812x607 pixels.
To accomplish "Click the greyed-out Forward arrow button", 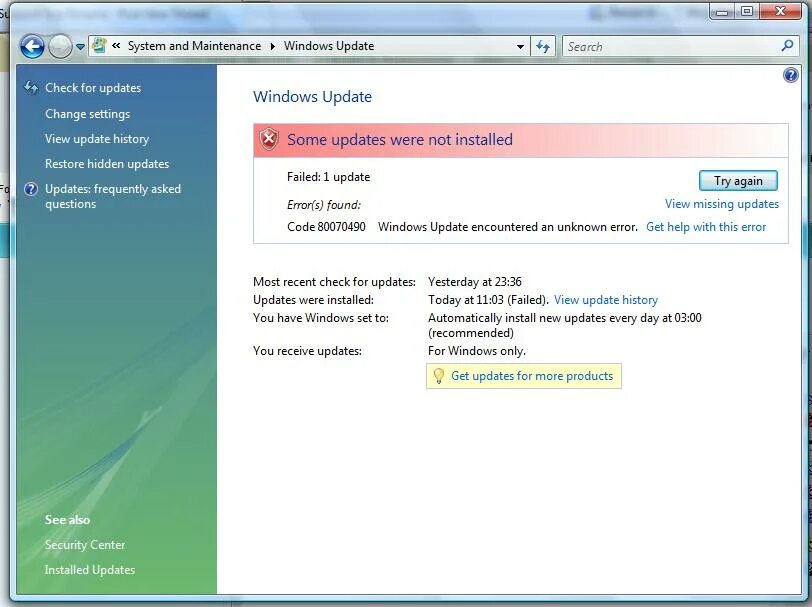I will pyautogui.click(x=60, y=47).
